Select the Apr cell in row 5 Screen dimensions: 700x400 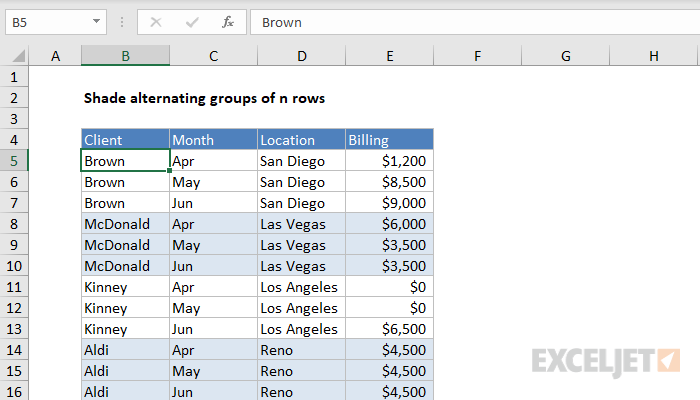point(213,161)
